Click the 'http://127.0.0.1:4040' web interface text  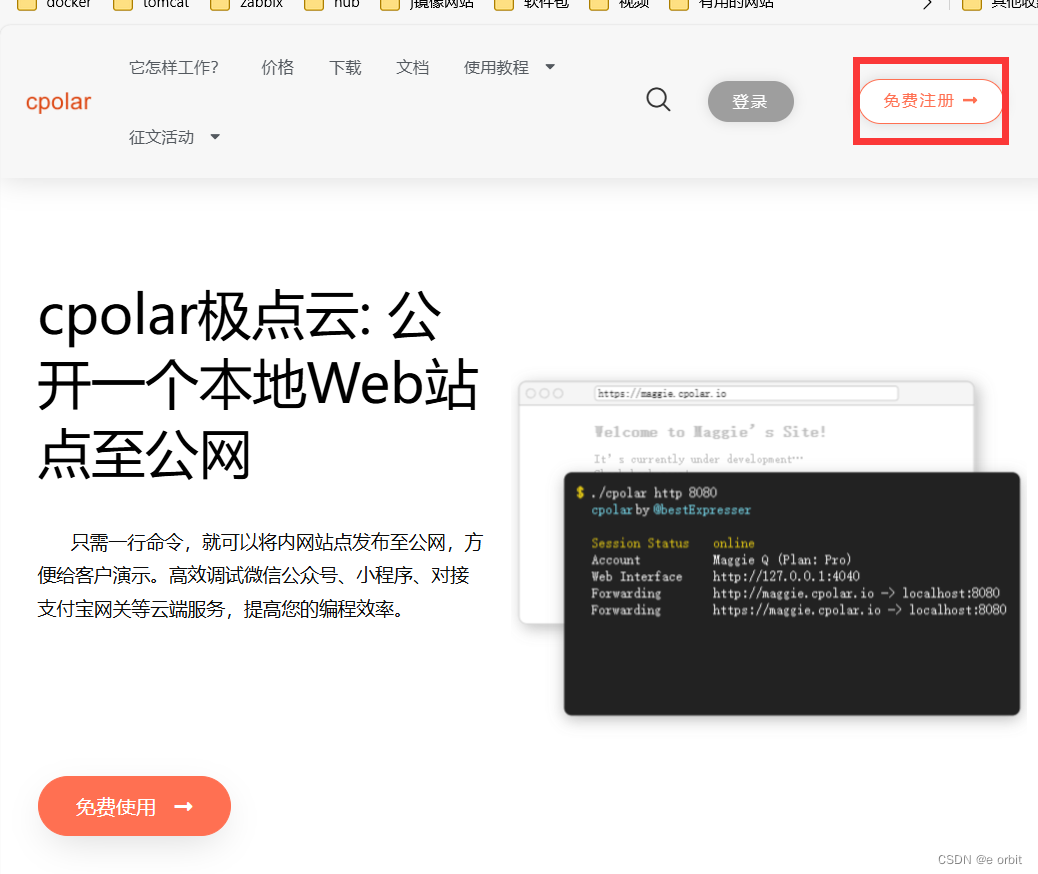click(x=786, y=576)
